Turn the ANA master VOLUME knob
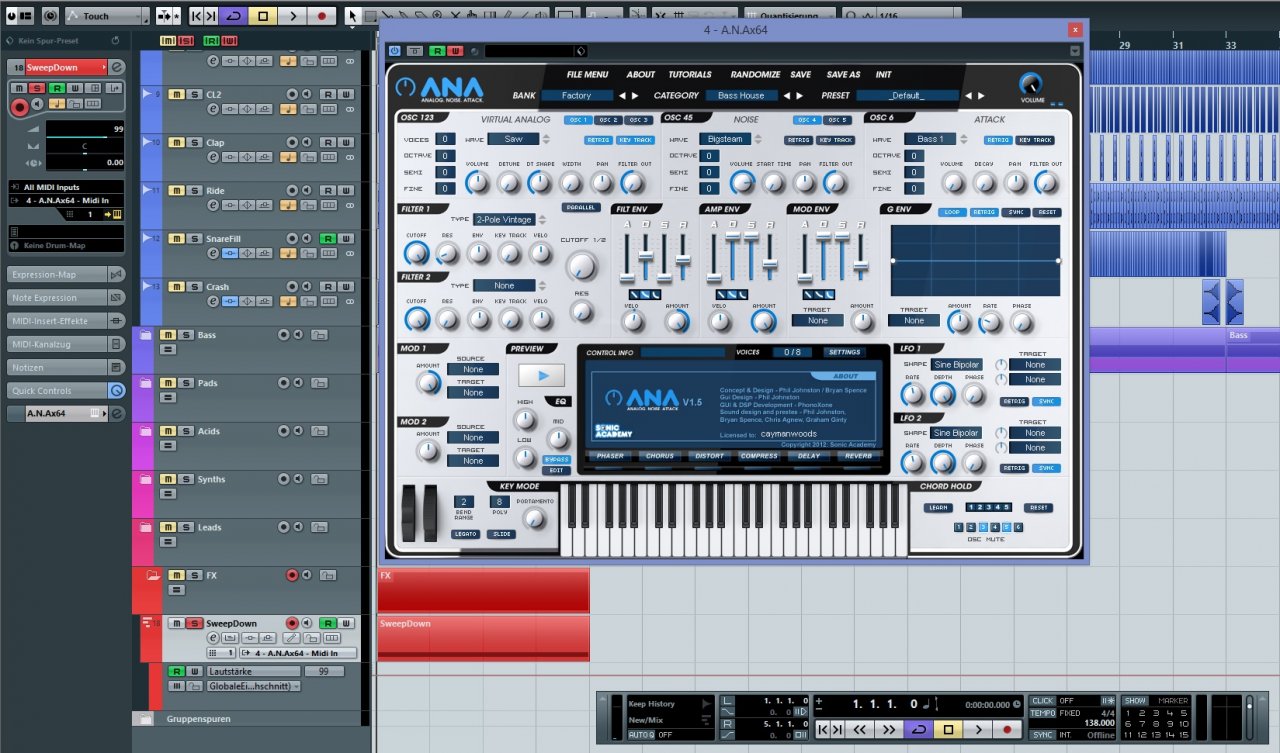This screenshot has height=753, width=1280. click(1030, 84)
